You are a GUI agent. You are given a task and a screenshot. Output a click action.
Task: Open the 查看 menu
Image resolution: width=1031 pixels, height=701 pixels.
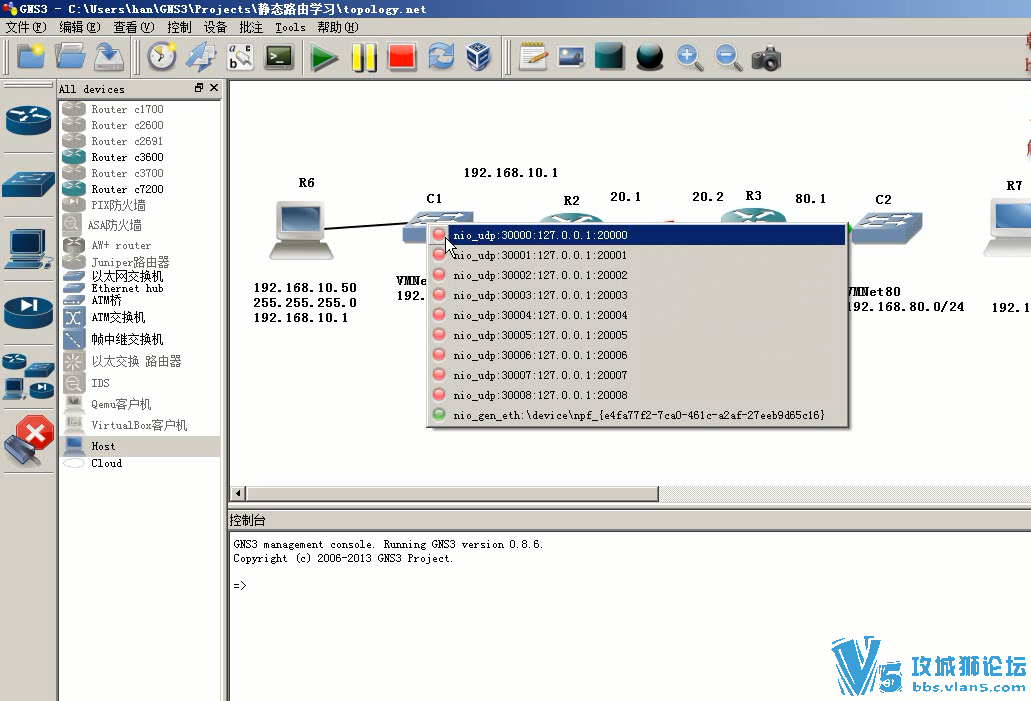click(133, 27)
